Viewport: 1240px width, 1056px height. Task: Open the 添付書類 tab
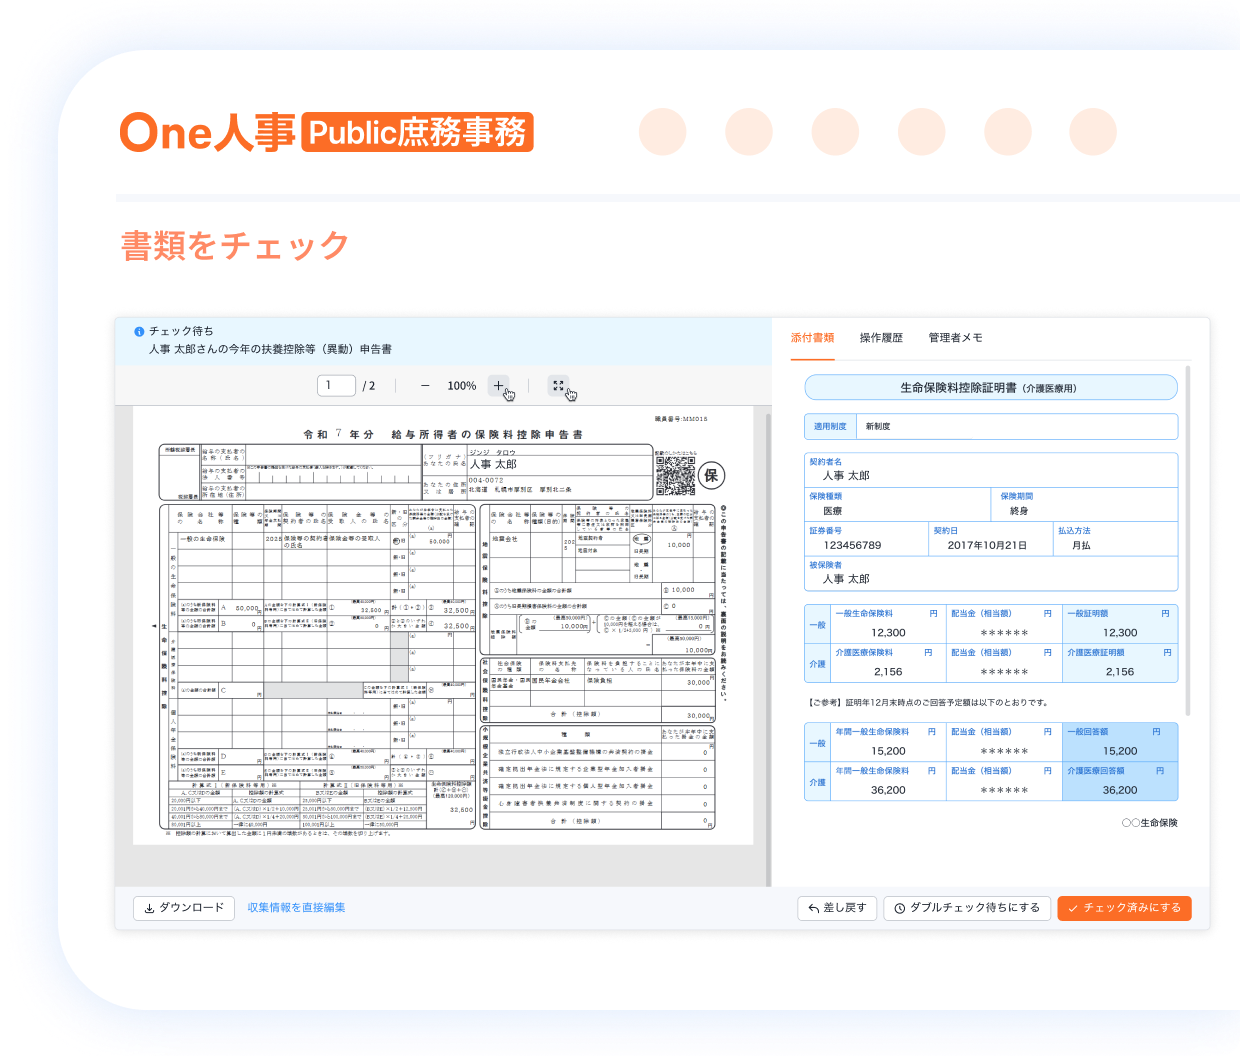pyautogui.click(x=812, y=338)
